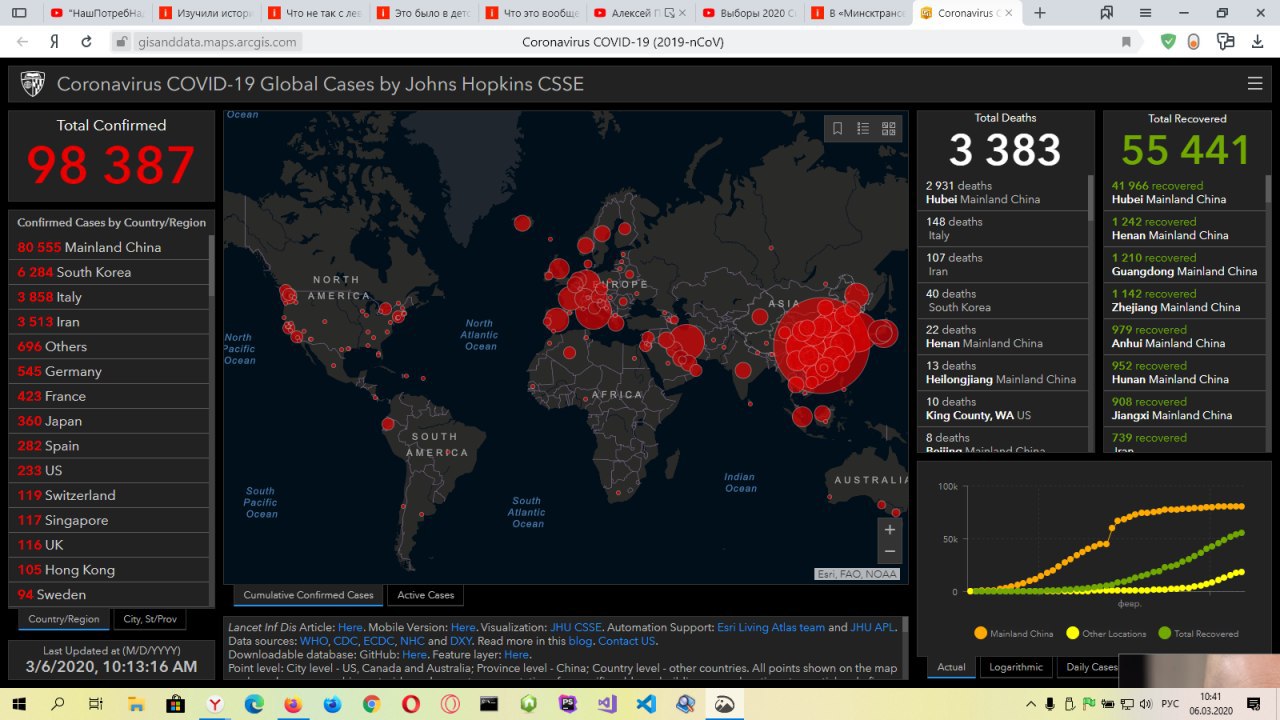Screen dimensions: 1280x720
Task: Show the map legend list icon
Action: (x=863, y=128)
